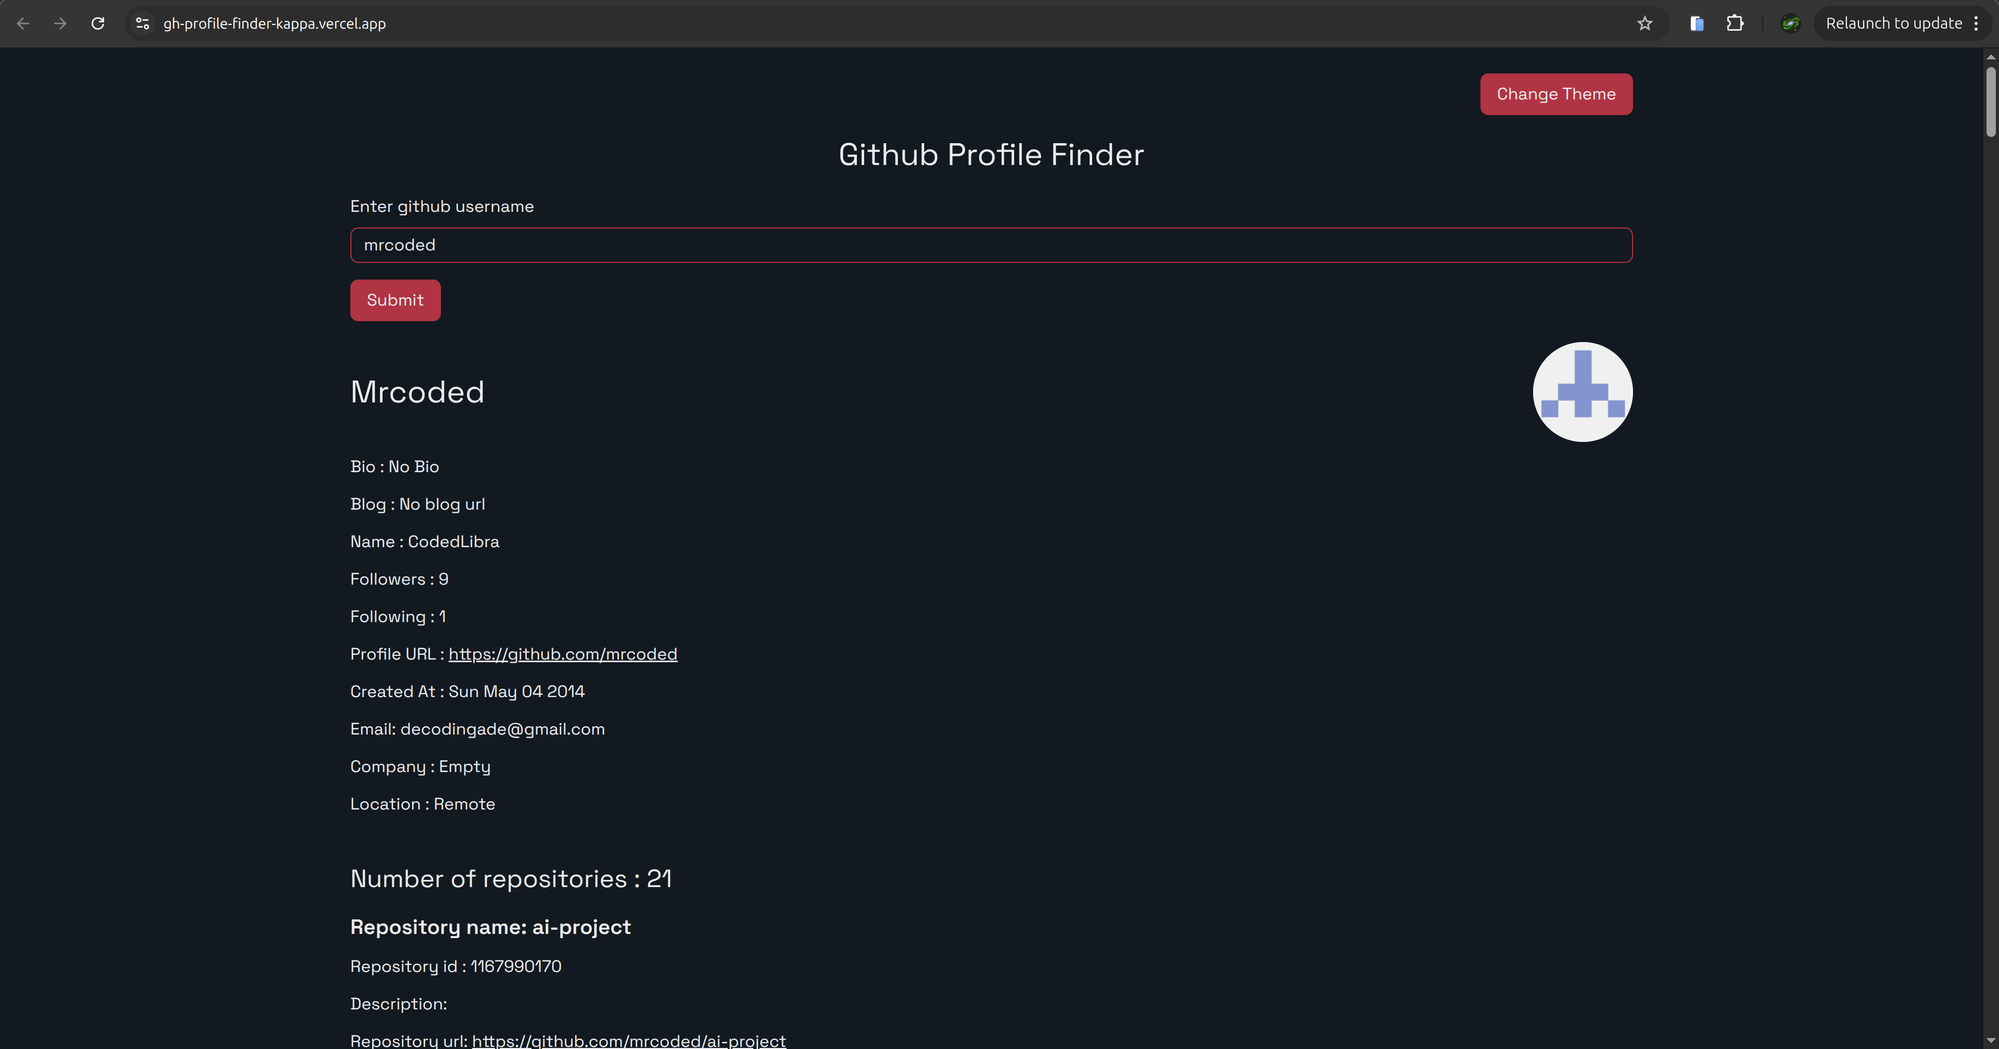Click the Change Theme button
The height and width of the screenshot is (1049, 1999).
(x=1556, y=94)
